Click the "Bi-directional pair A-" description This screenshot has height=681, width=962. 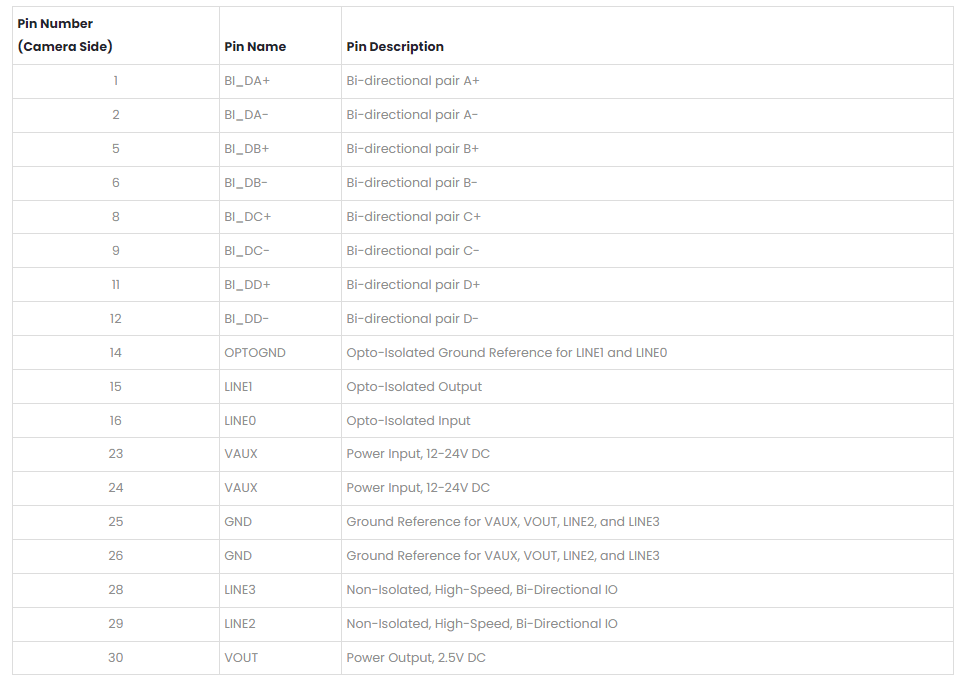click(412, 115)
